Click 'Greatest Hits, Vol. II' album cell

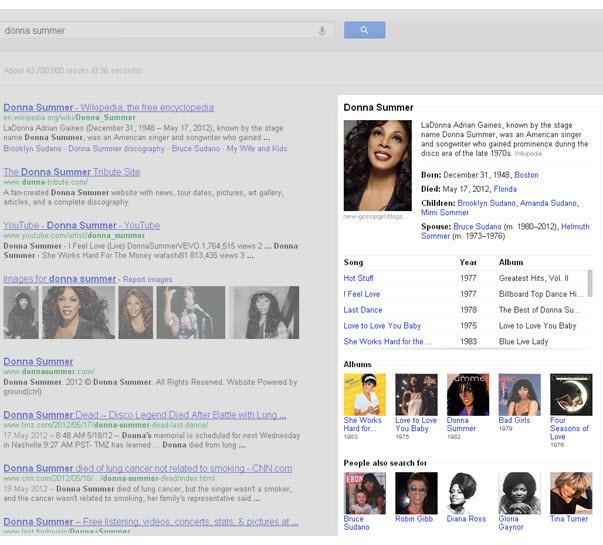(x=533, y=278)
